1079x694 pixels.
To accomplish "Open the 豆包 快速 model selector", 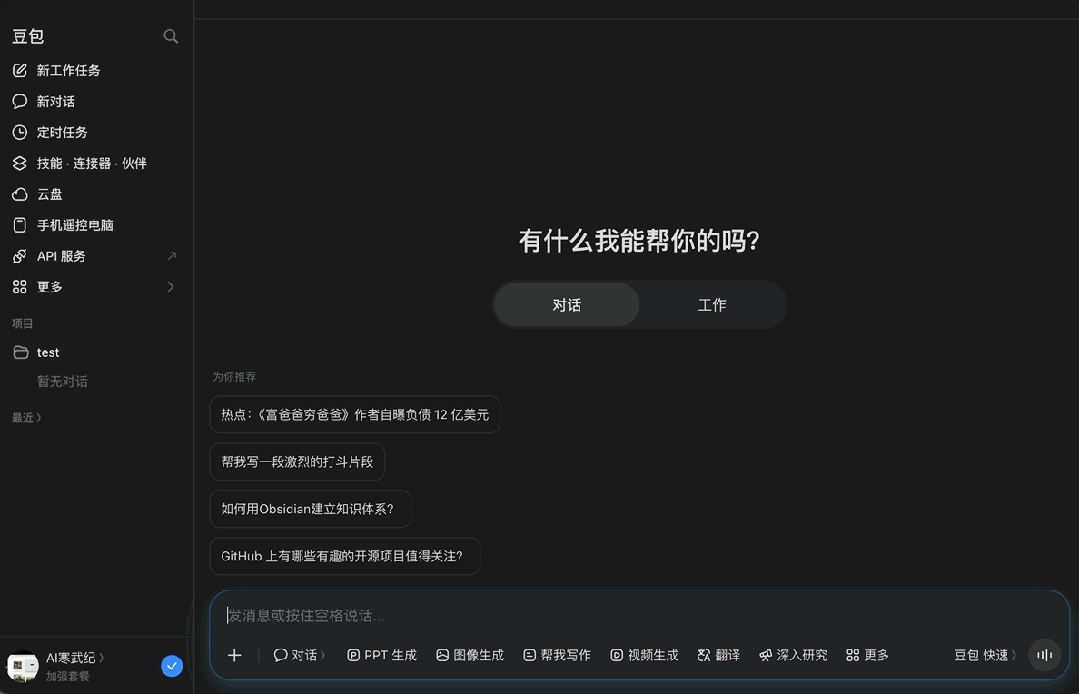I will [985, 655].
